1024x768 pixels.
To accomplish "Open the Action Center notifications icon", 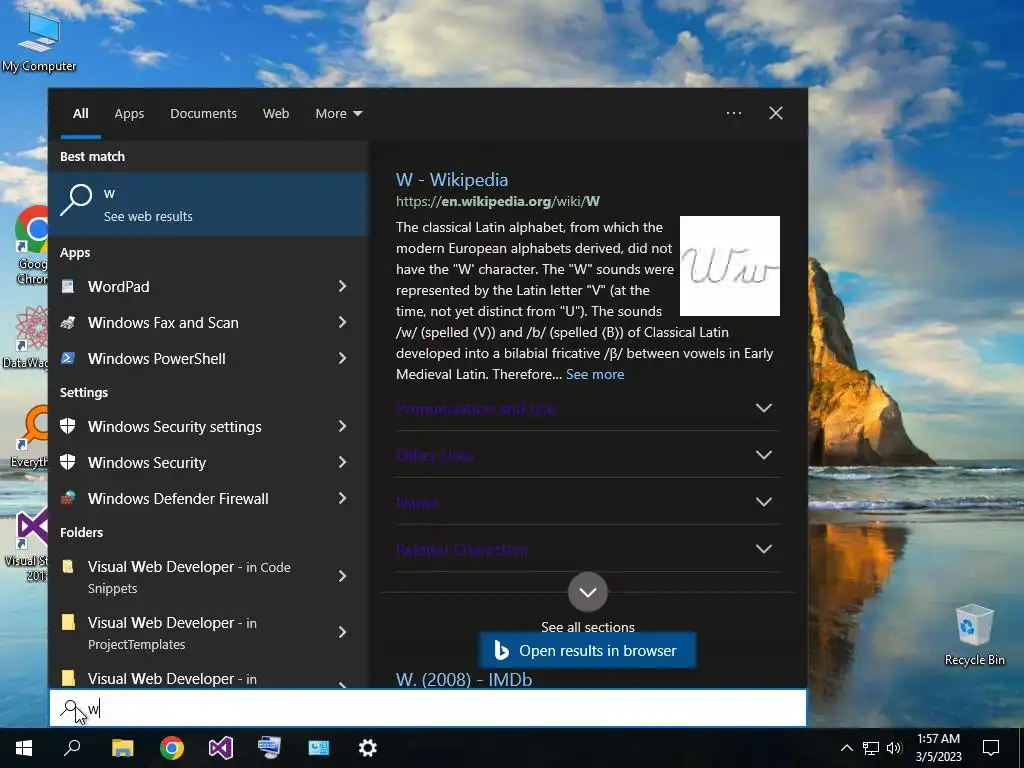I will click(991, 748).
